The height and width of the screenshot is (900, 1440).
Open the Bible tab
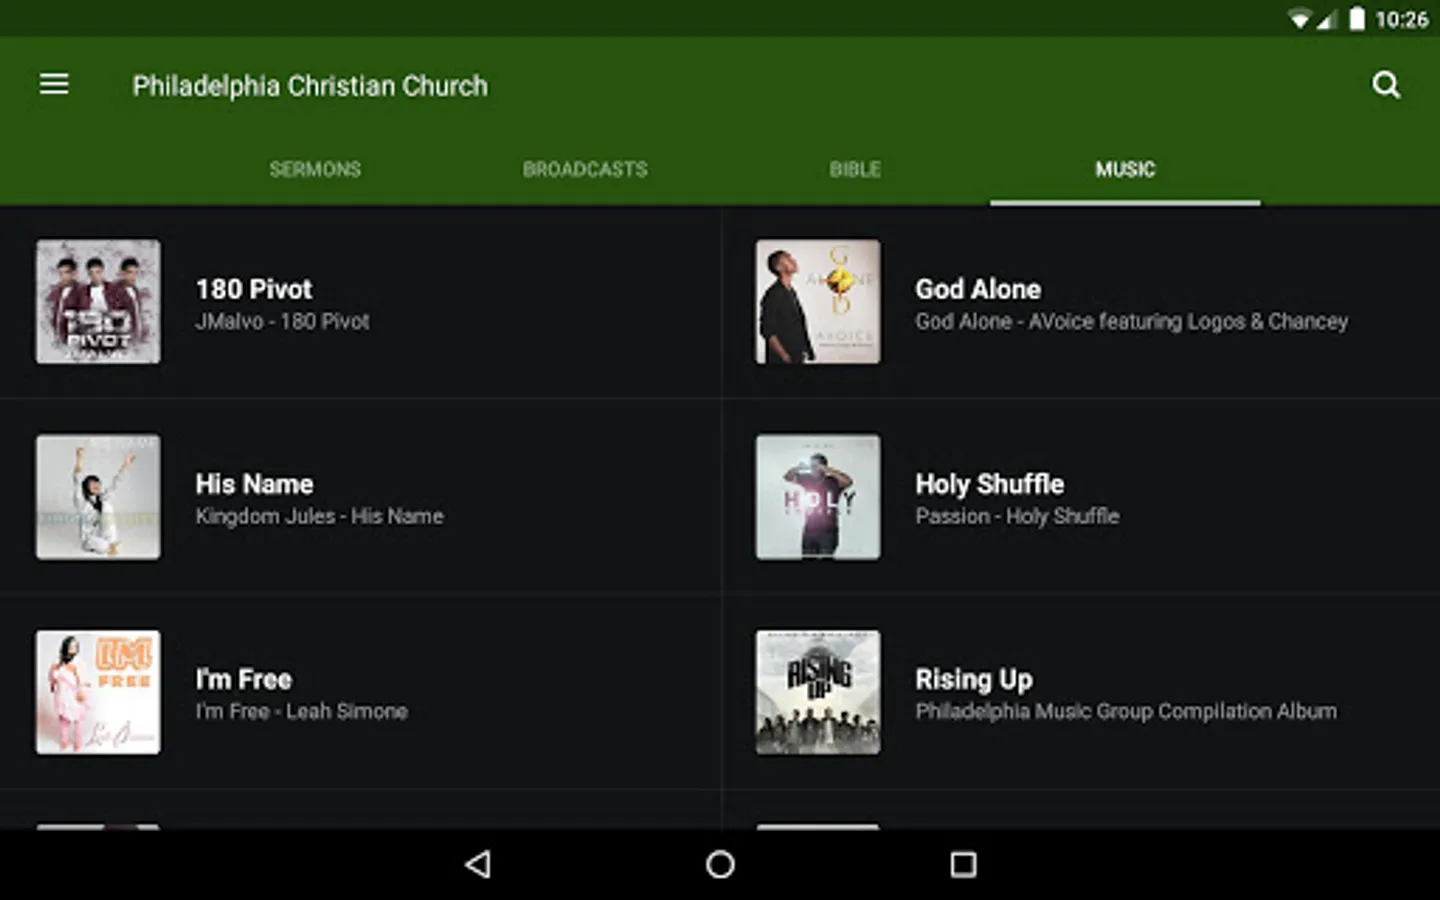855,170
